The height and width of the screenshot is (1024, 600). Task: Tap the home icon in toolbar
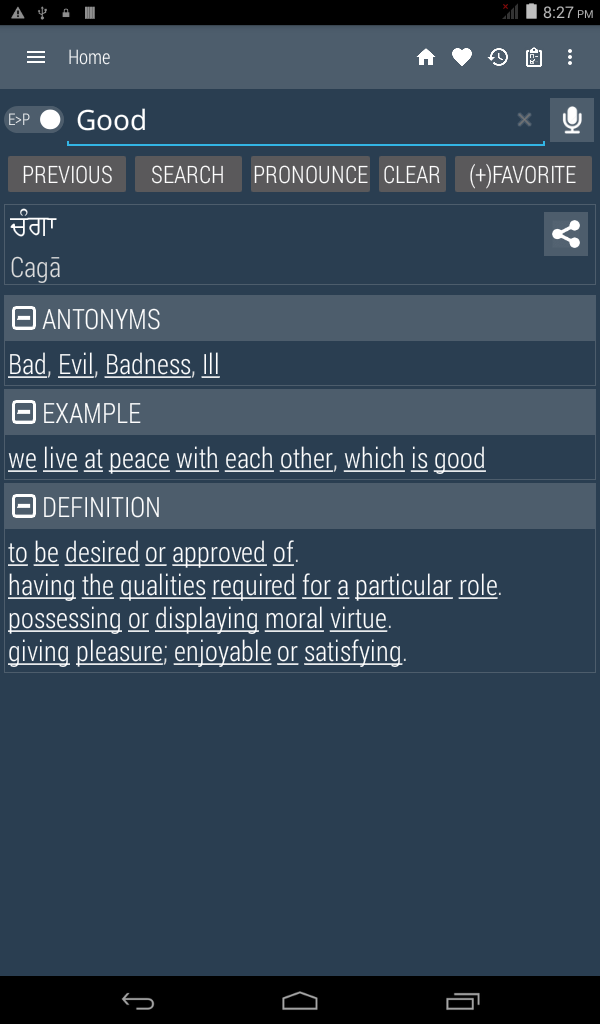click(426, 57)
